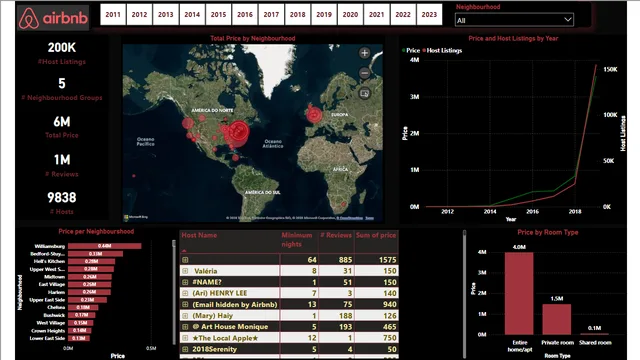Expand the #NAME? host row
This screenshot has width=640, height=360.
185,282
